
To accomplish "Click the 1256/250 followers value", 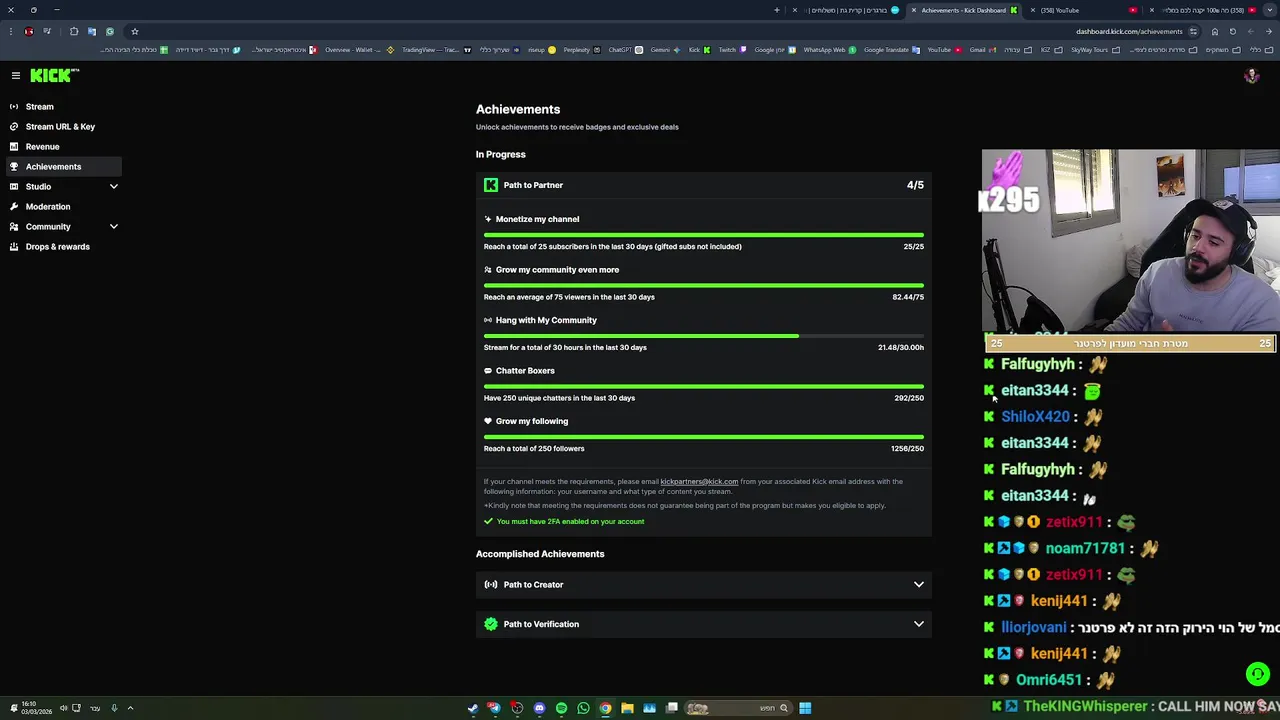I will (x=907, y=448).
